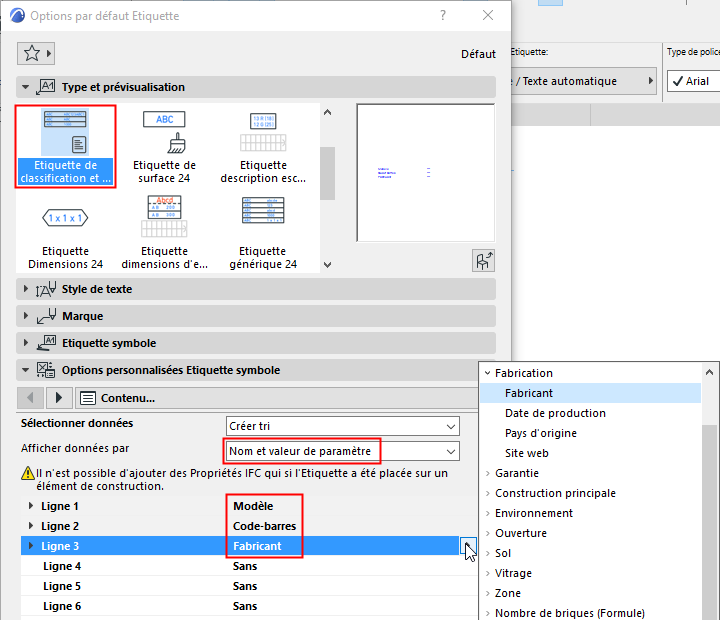720x620 pixels.
Task: Select Etiquette de surface 24 type
Action: [164, 146]
